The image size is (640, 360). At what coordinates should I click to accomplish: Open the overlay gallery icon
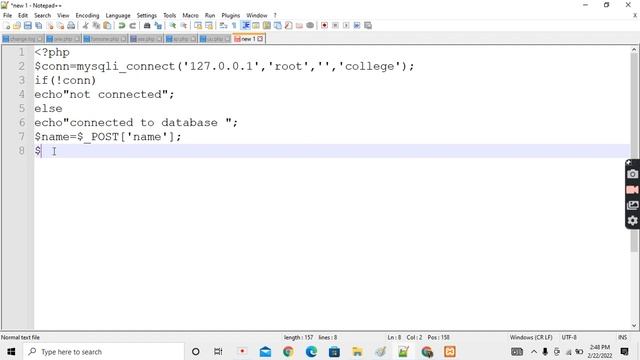(x=632, y=205)
